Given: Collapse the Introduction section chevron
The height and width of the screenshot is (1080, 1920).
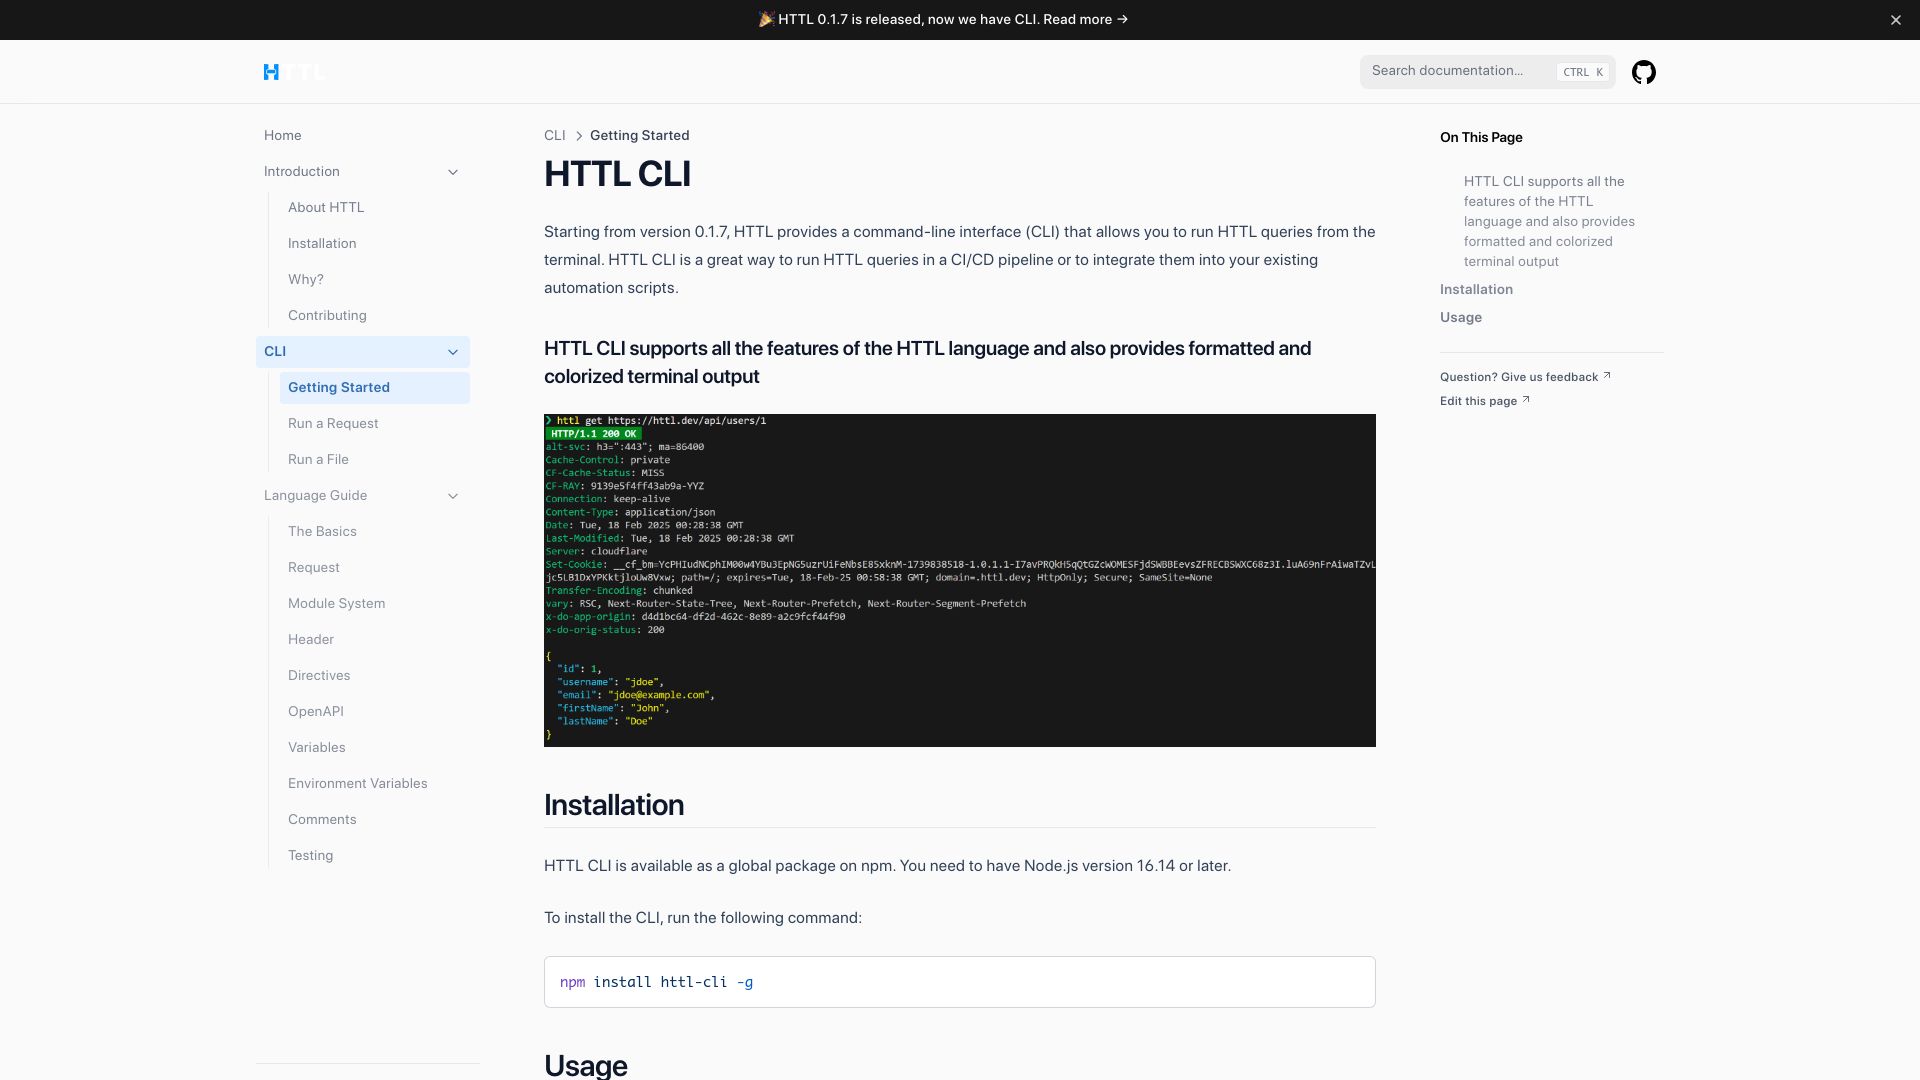Looking at the screenshot, I should click(453, 172).
